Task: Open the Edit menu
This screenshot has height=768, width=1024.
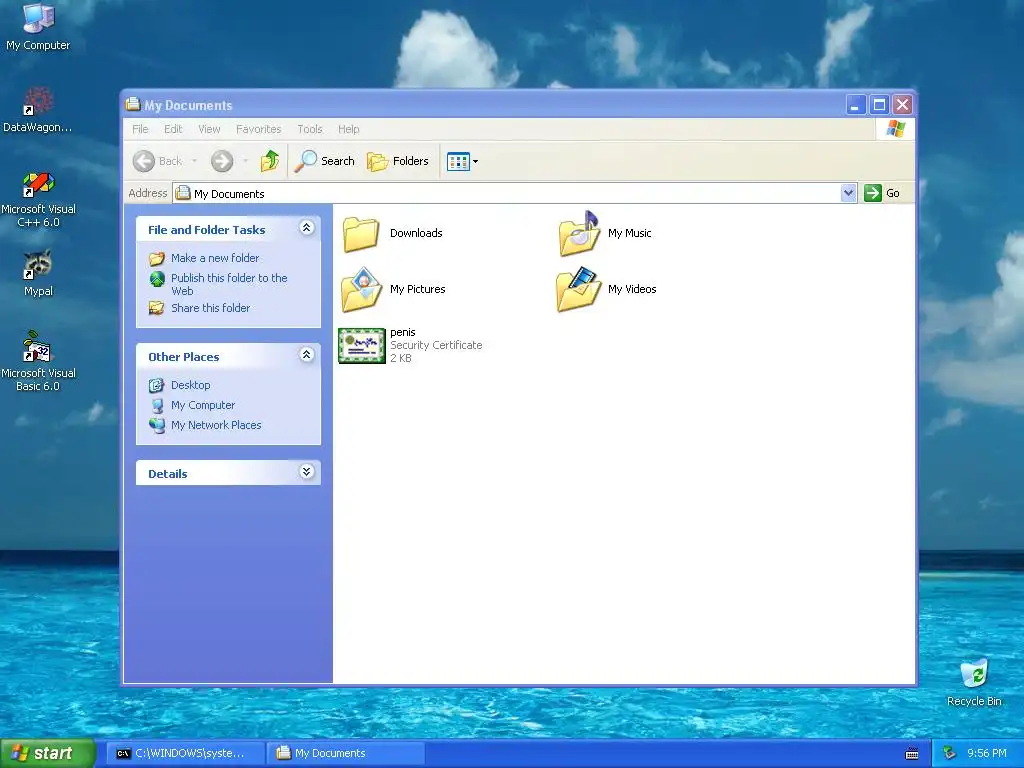Action: click(x=173, y=129)
